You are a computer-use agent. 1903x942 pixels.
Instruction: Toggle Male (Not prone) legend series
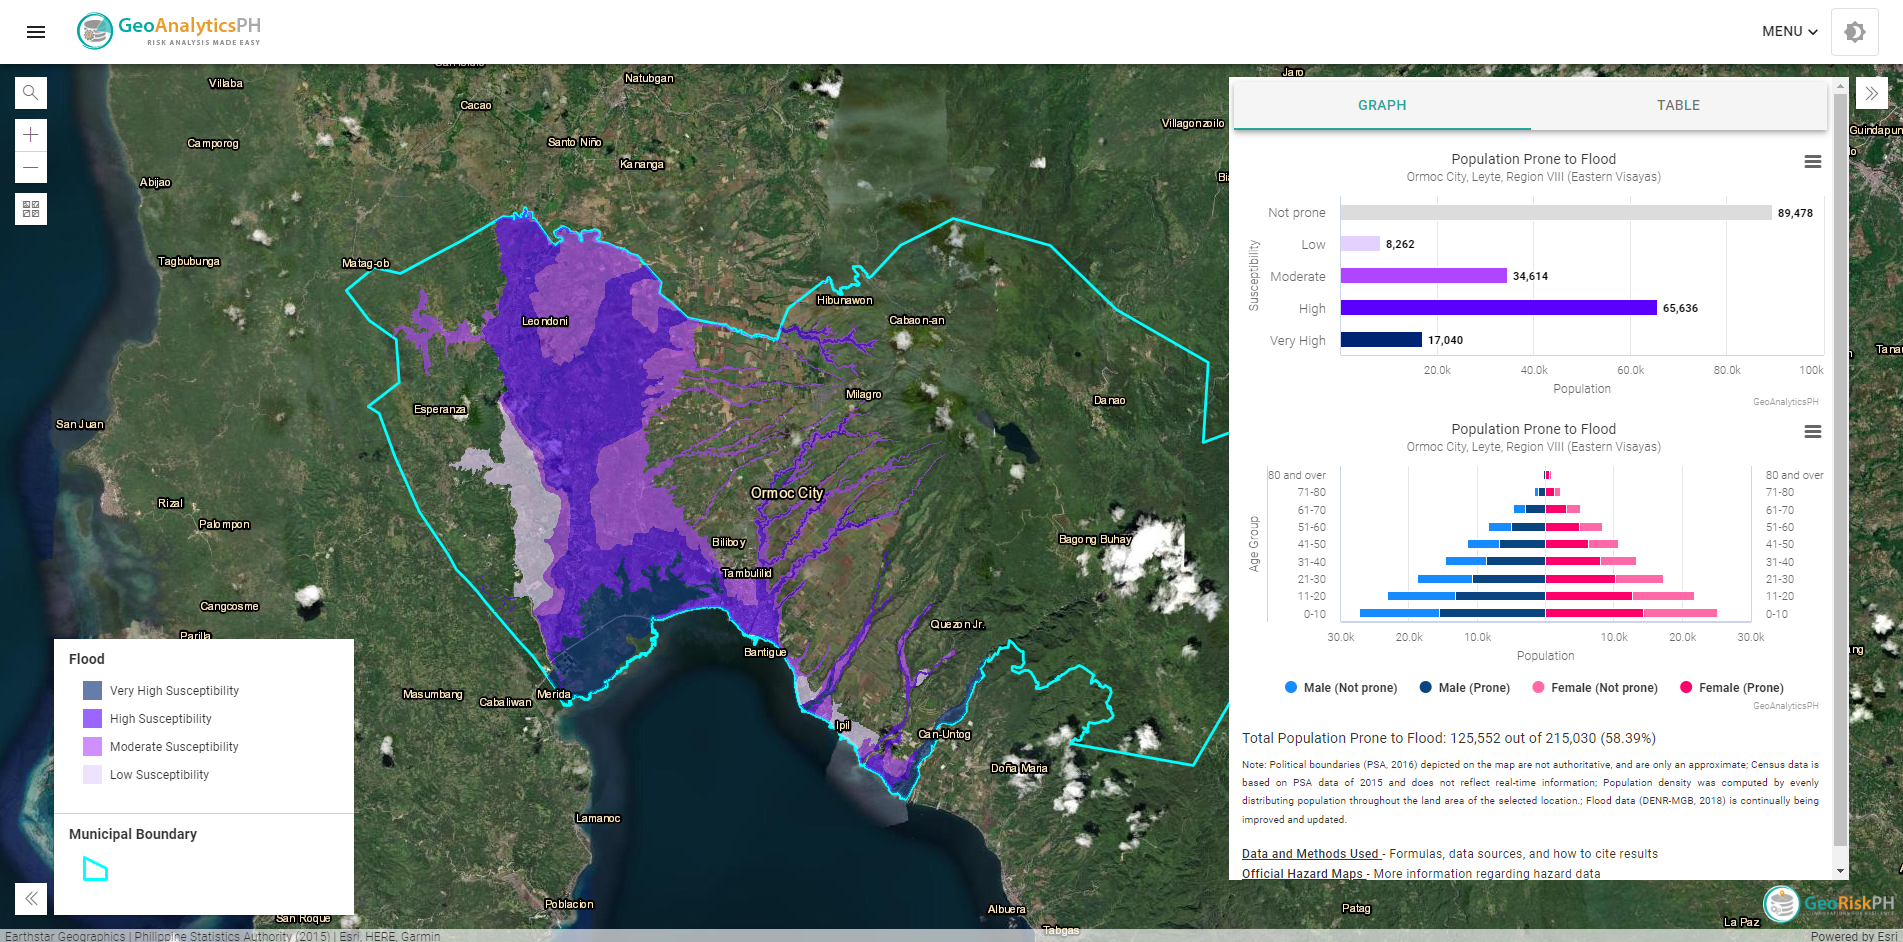coord(1340,688)
